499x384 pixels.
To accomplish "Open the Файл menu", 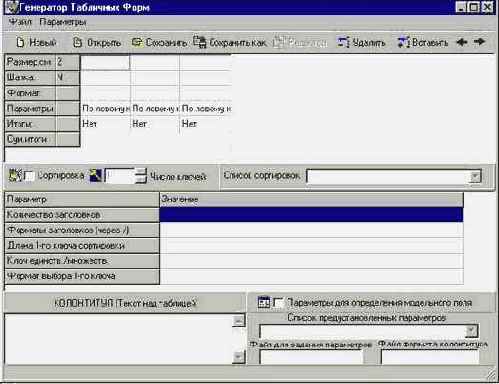I will click(20, 22).
